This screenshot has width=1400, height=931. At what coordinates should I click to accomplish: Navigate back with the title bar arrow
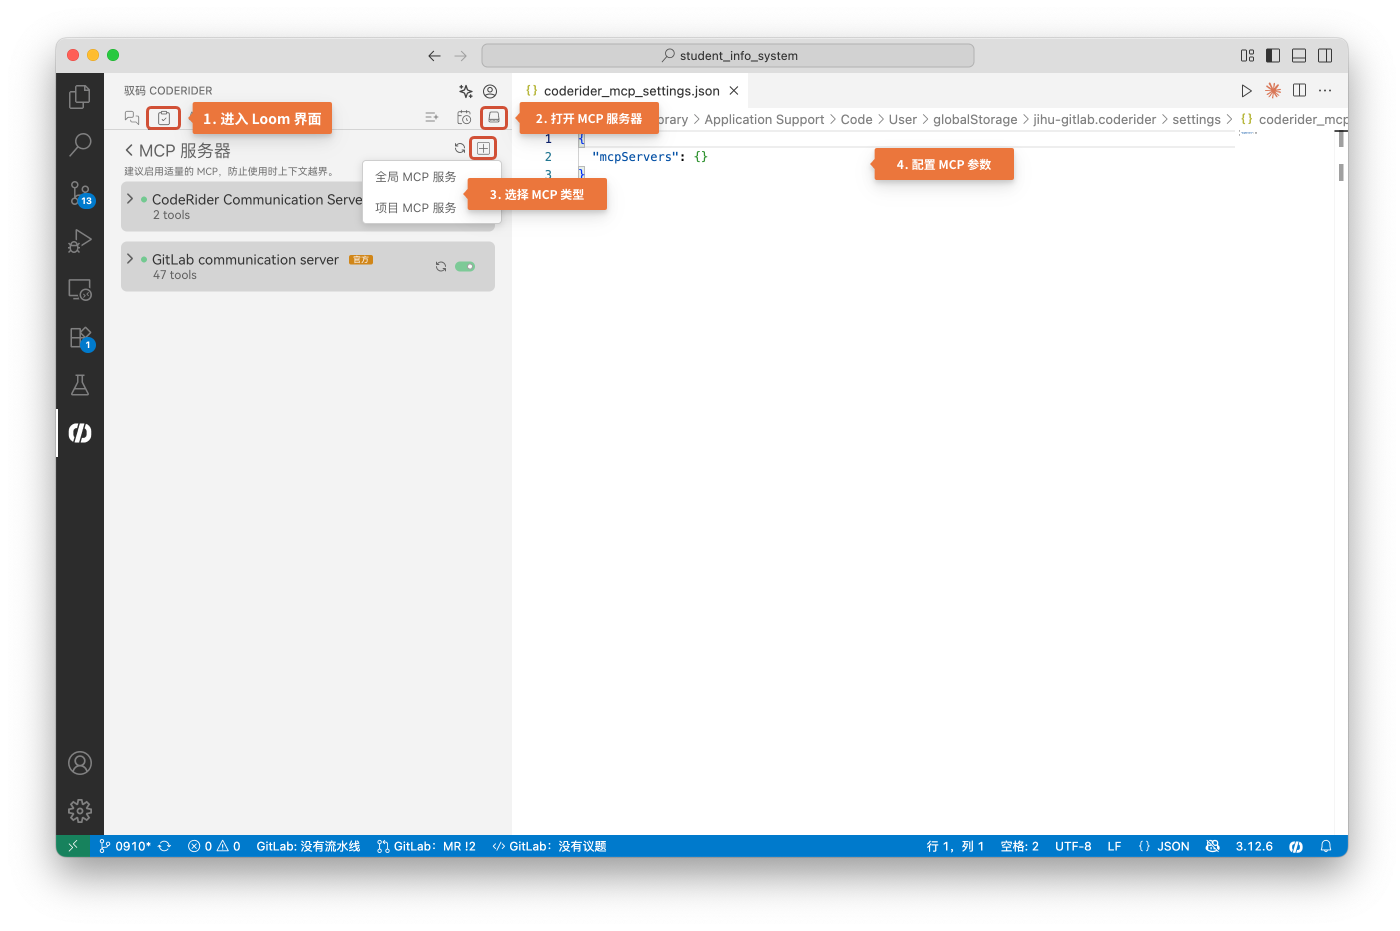[434, 56]
